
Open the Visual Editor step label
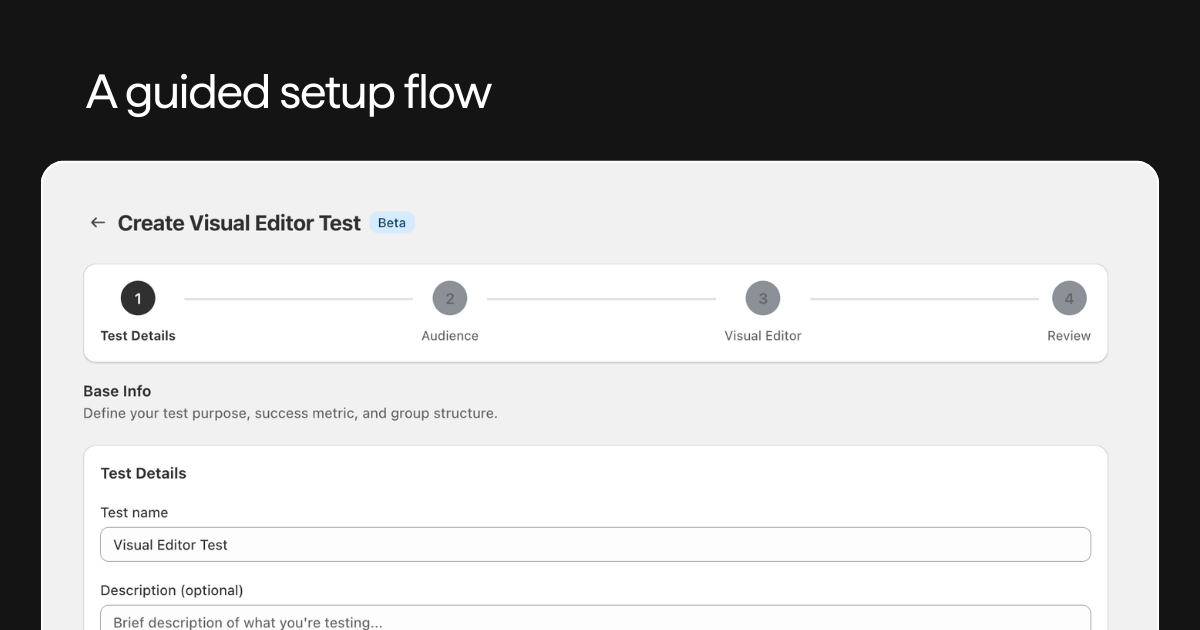pos(763,336)
